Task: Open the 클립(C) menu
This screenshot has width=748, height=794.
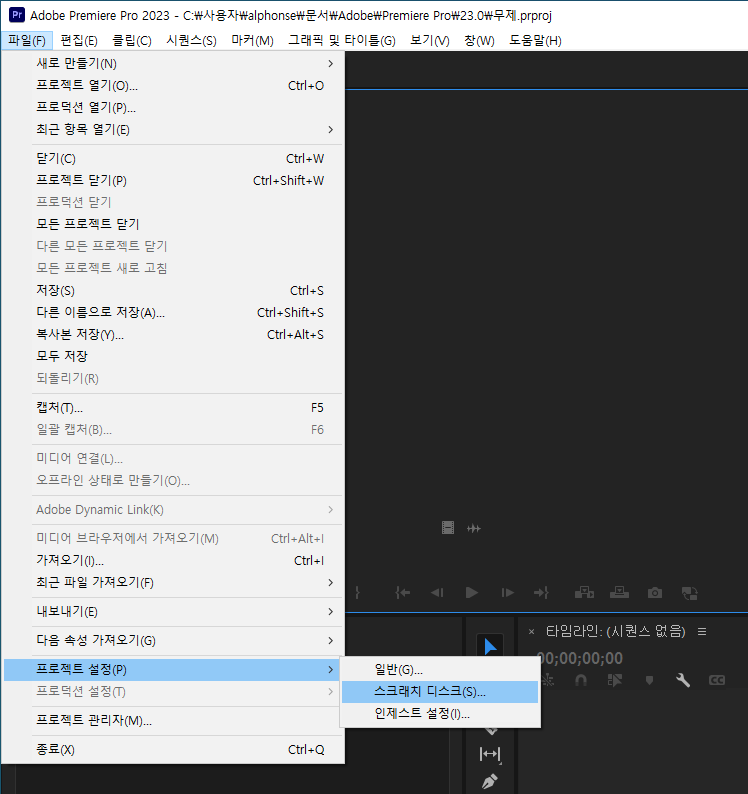Action: (132, 40)
